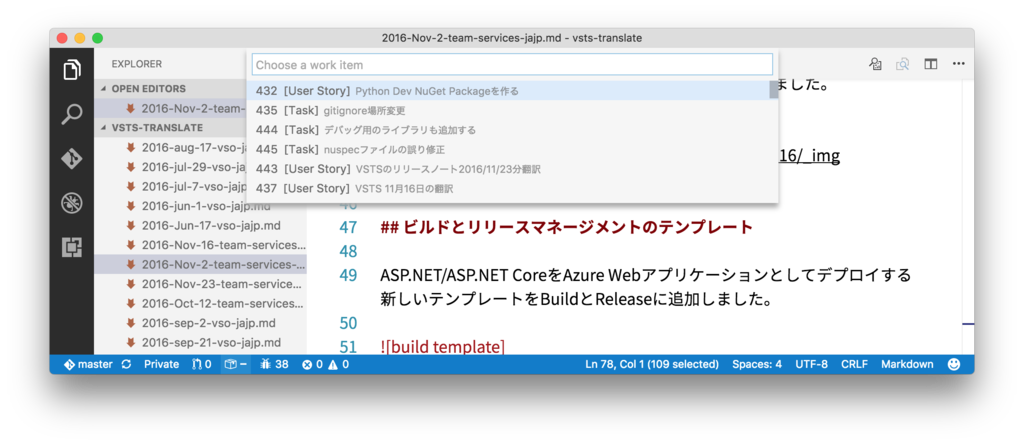Click UTF-8 encoding selector
1024x445 pixels.
[812, 365]
